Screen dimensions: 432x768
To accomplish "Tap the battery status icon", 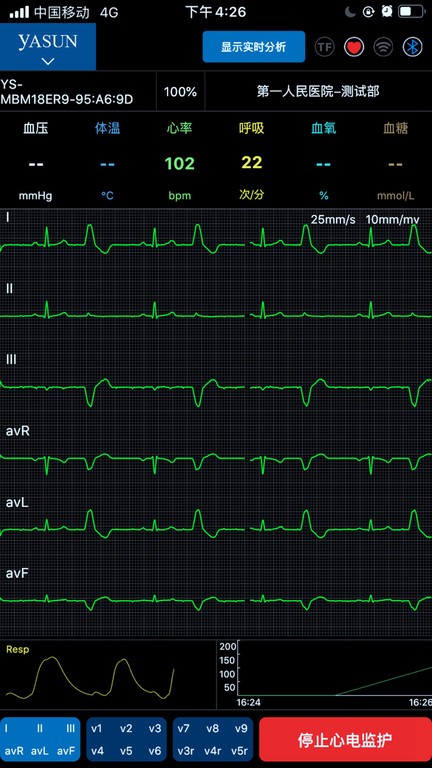I will tap(411, 12).
